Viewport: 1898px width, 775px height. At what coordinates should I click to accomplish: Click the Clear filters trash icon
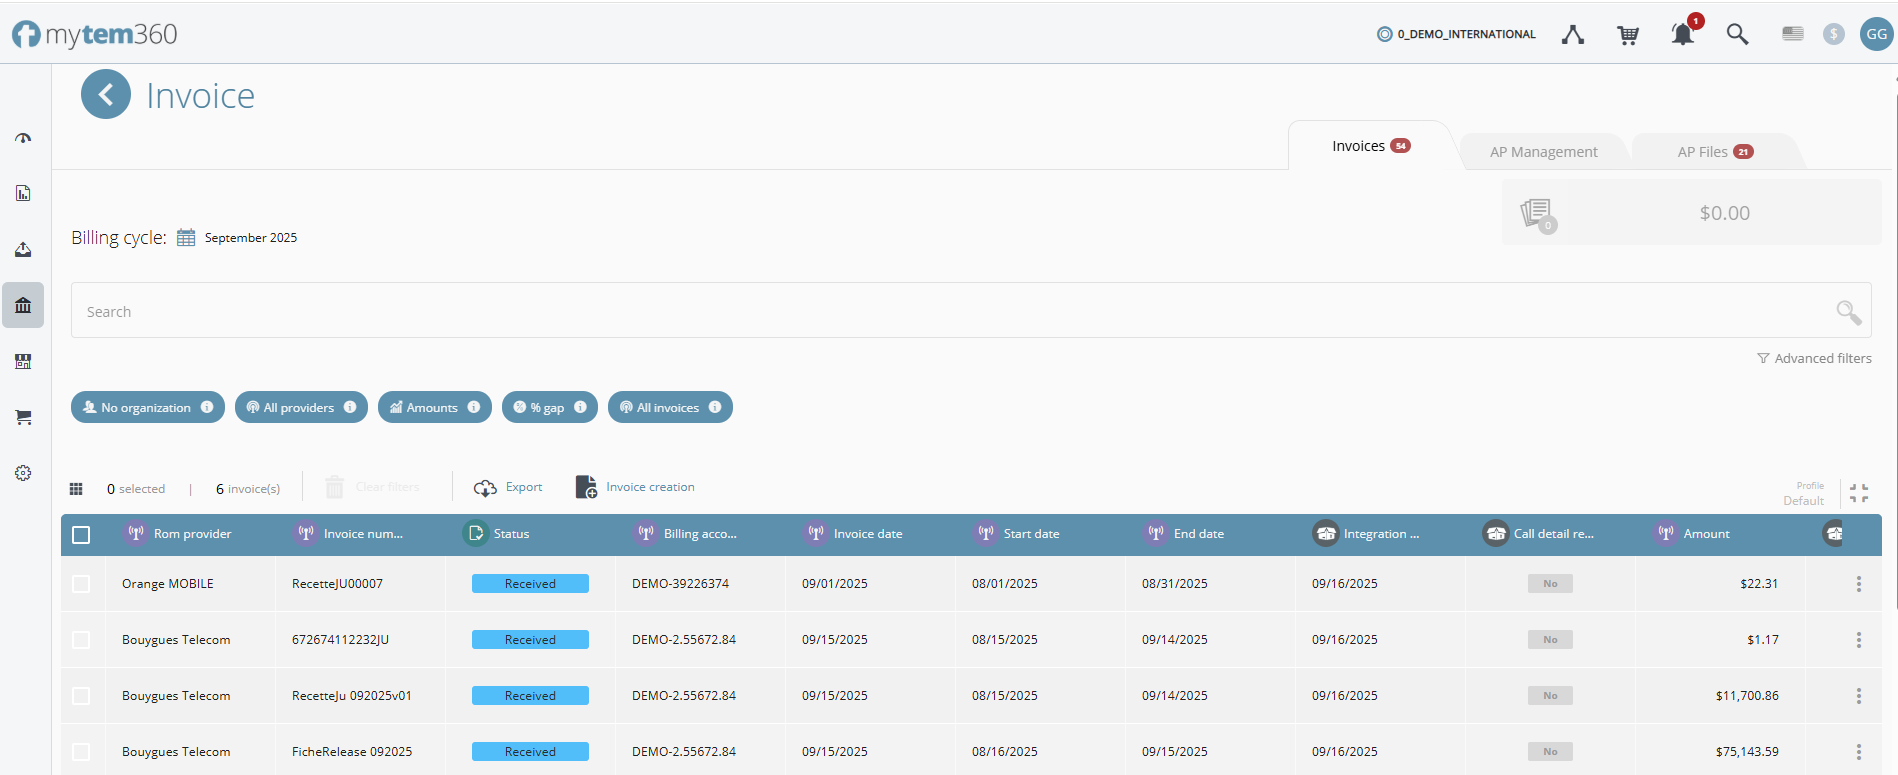[335, 487]
